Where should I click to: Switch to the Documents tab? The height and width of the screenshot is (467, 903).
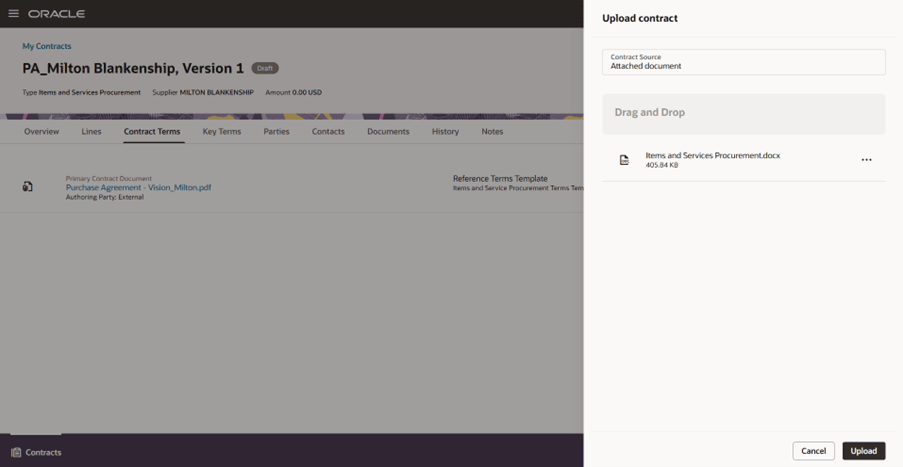pos(388,131)
